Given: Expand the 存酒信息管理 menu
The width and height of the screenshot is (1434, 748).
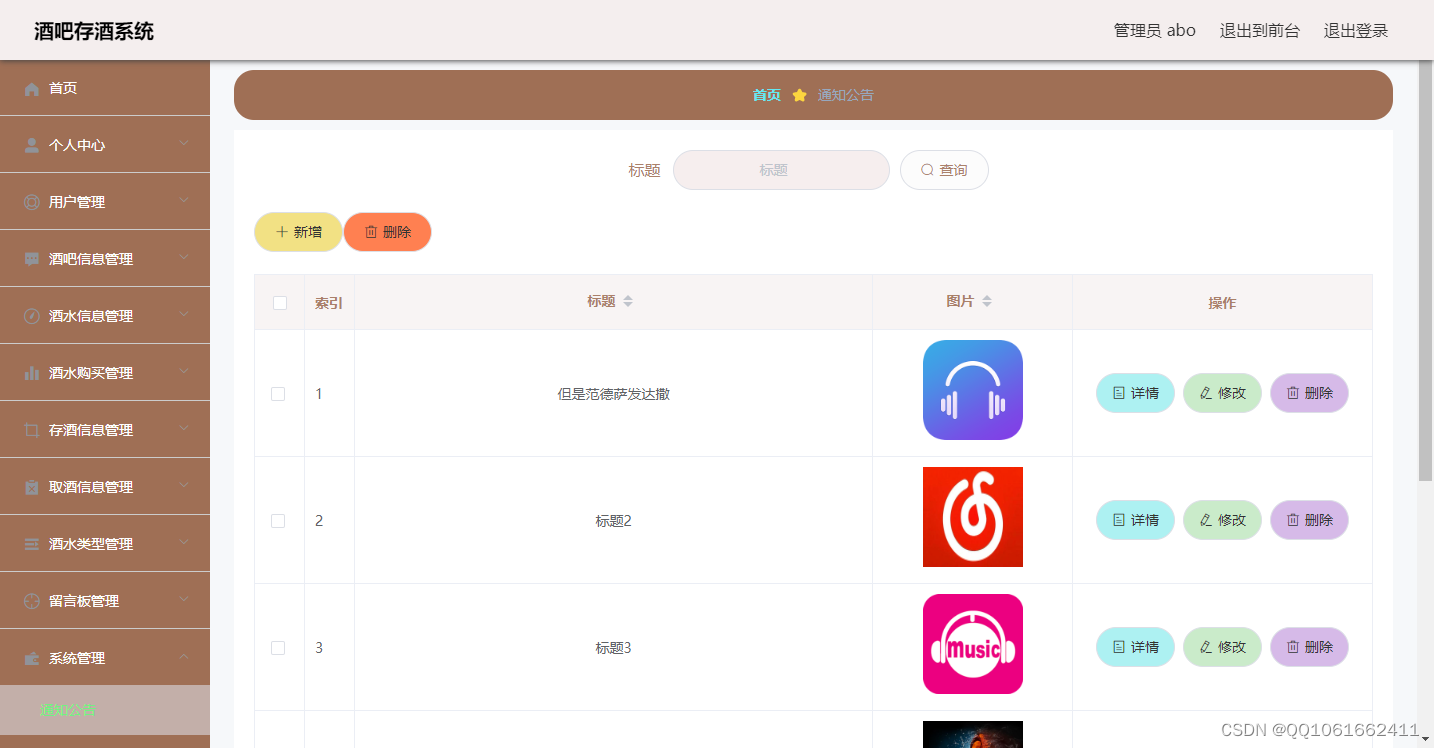Looking at the screenshot, I should click(x=105, y=429).
